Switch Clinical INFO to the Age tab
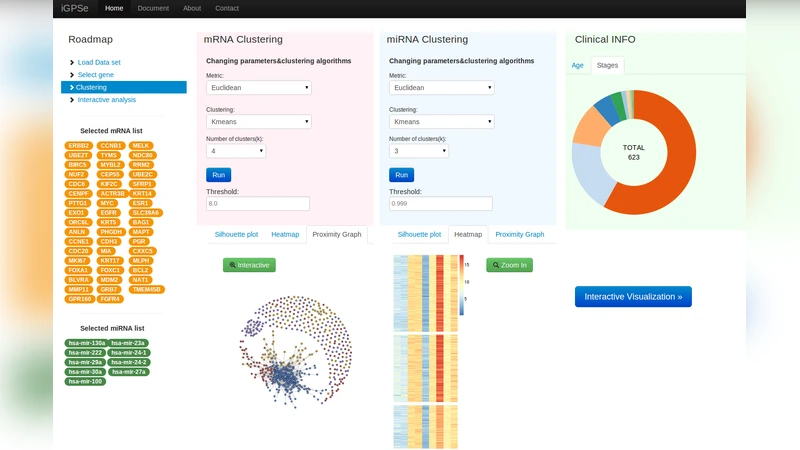800x450 pixels. point(578,65)
